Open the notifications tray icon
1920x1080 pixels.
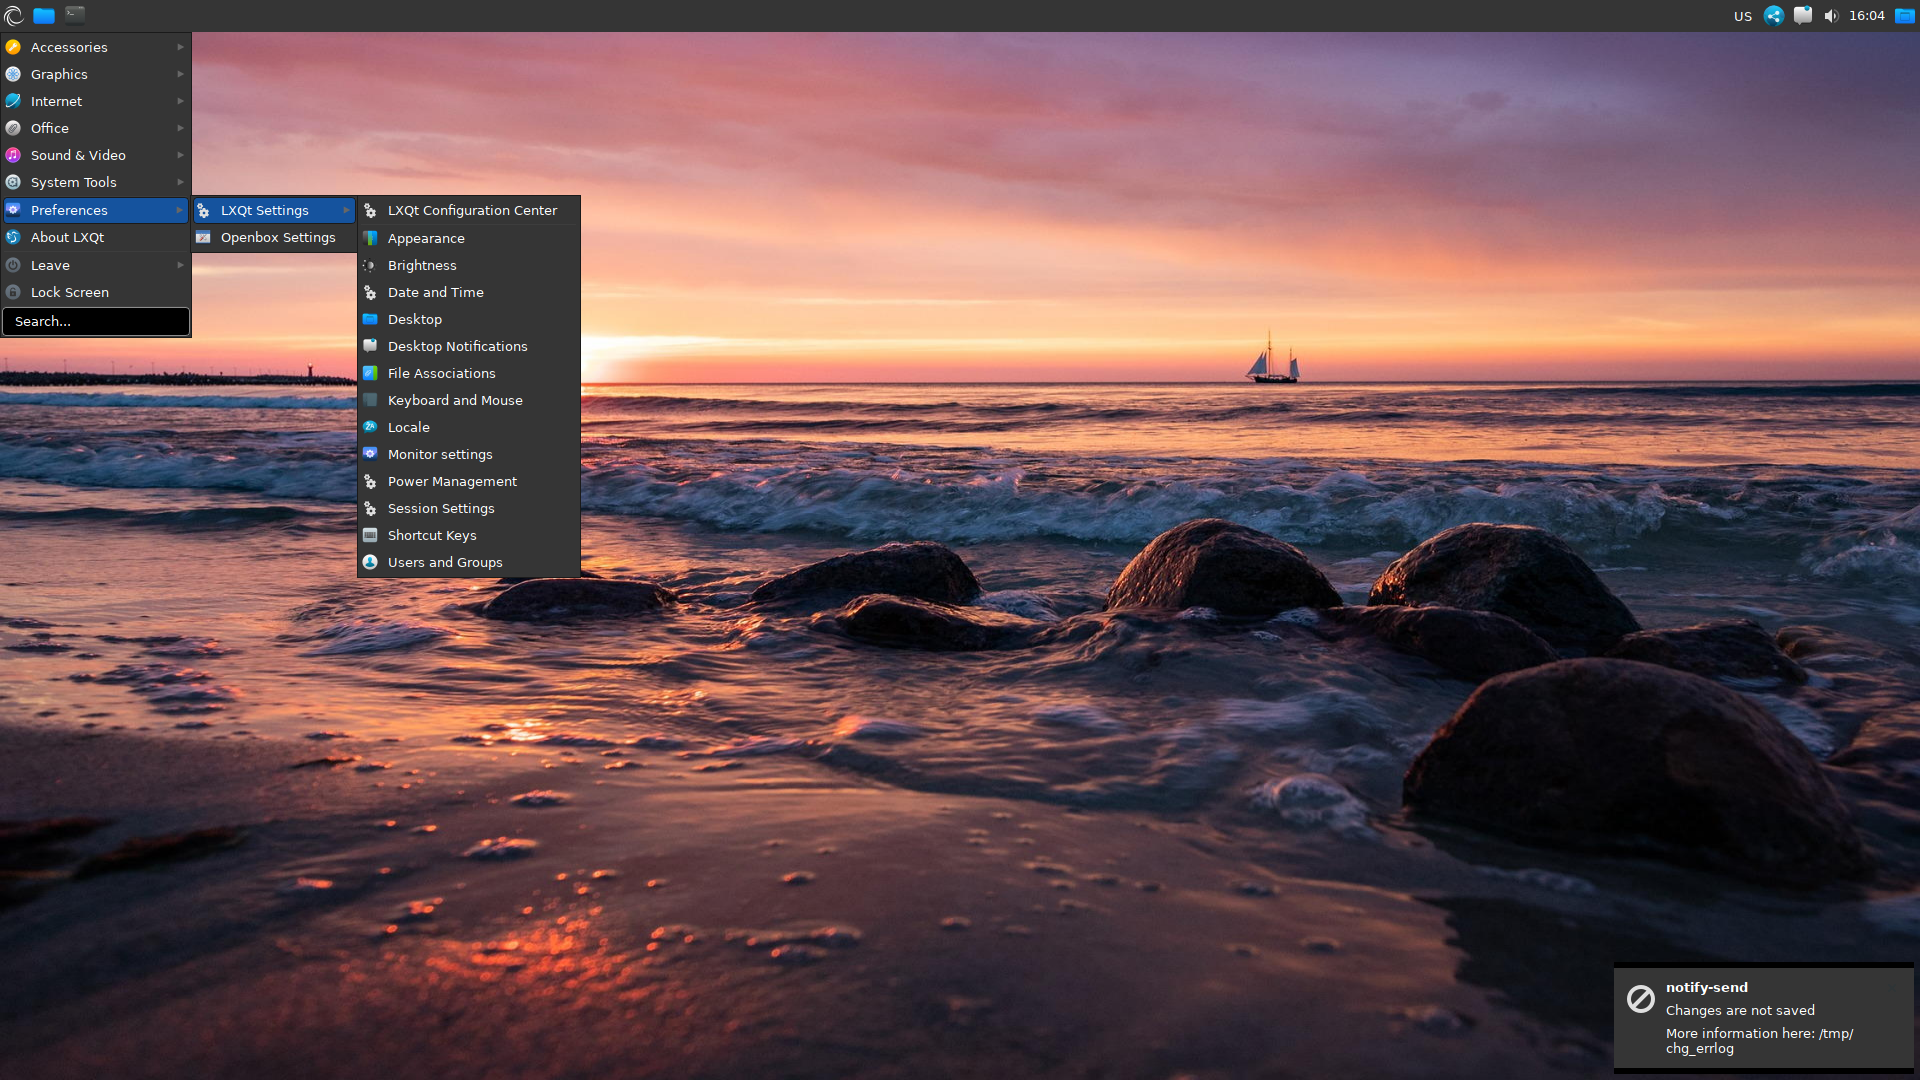coord(1803,15)
